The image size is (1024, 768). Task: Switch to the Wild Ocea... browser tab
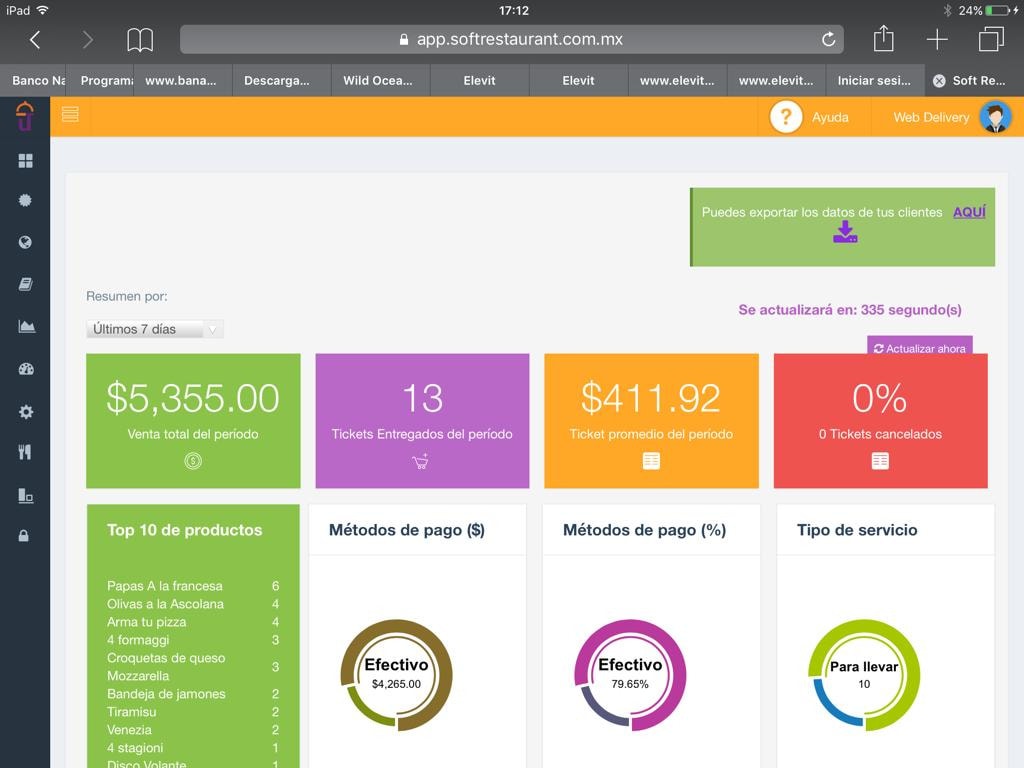380,81
